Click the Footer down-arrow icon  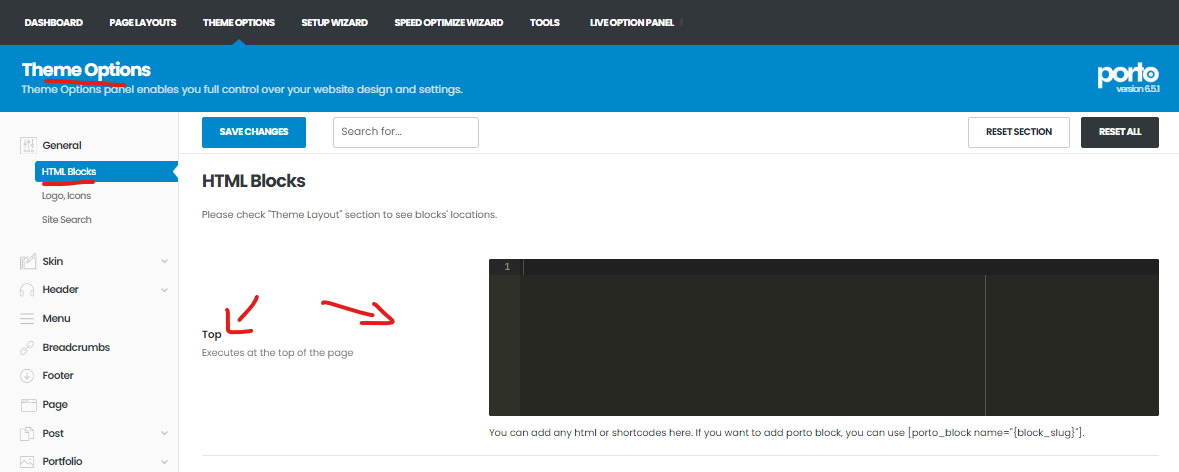(x=28, y=376)
